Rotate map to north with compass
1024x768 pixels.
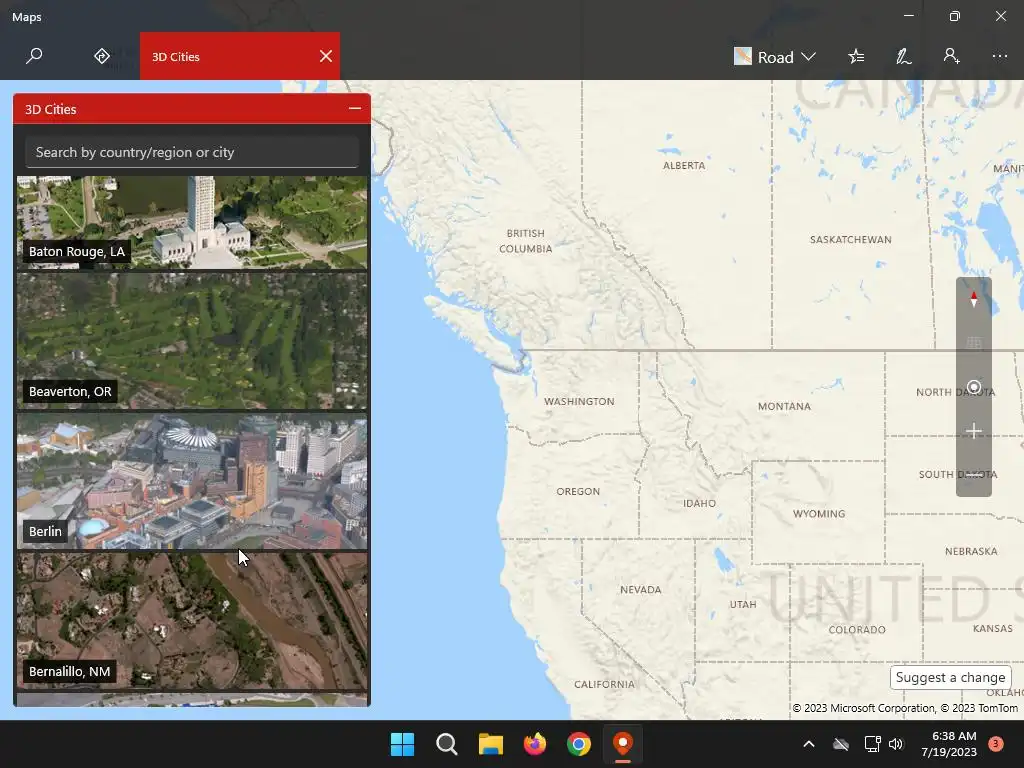[974, 299]
